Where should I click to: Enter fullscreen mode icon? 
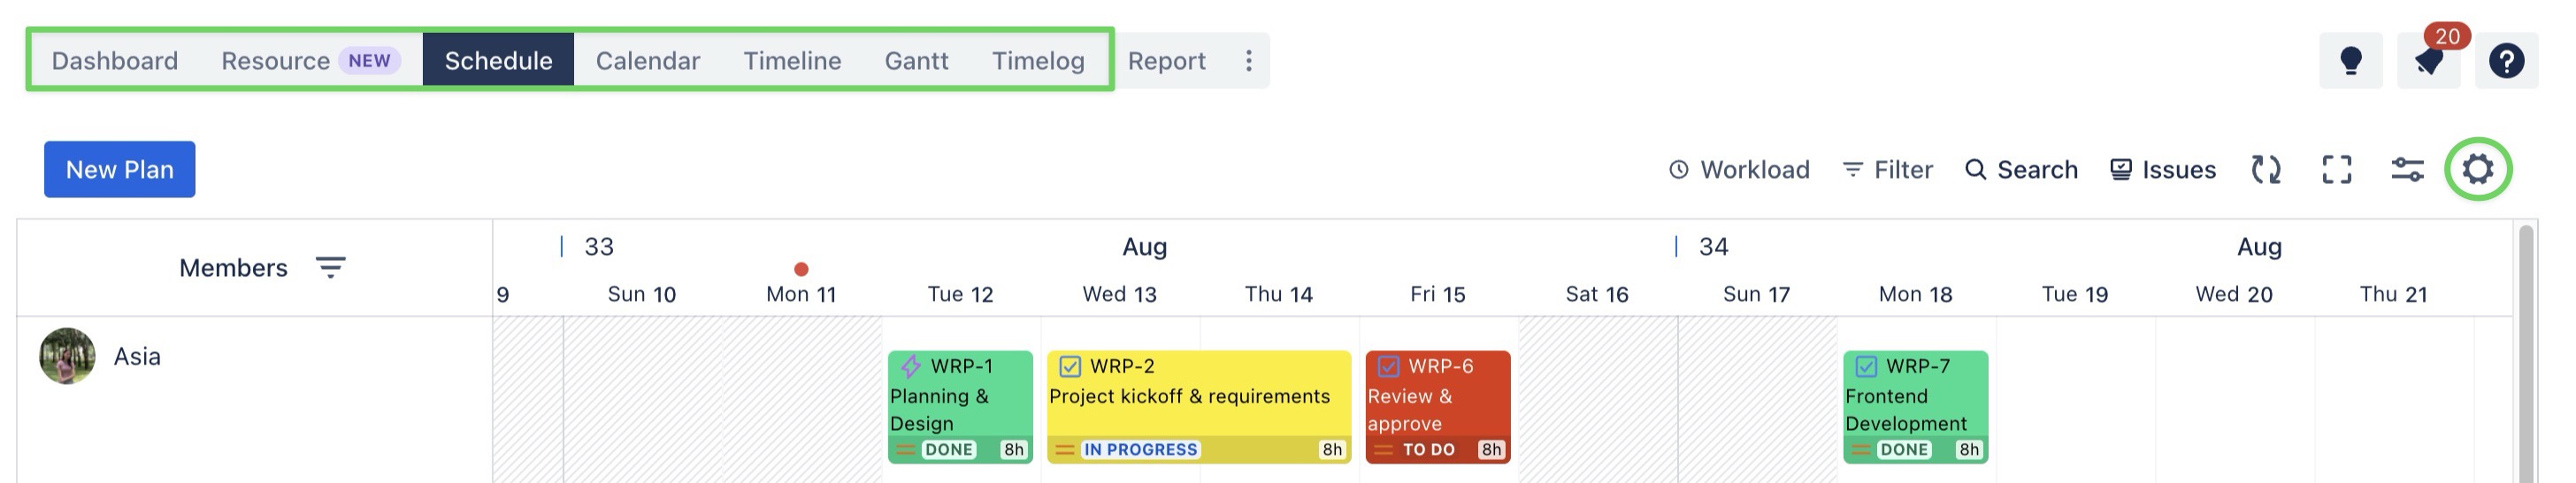tap(2336, 169)
